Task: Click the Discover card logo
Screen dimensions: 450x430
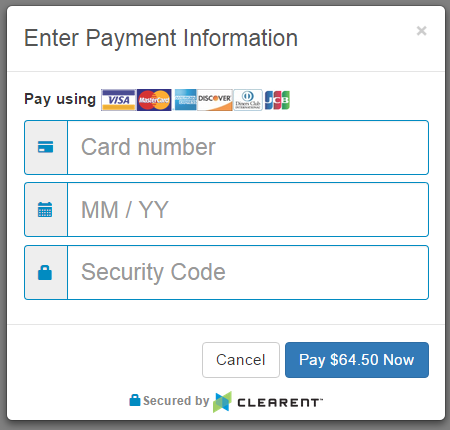Action: 215,100
